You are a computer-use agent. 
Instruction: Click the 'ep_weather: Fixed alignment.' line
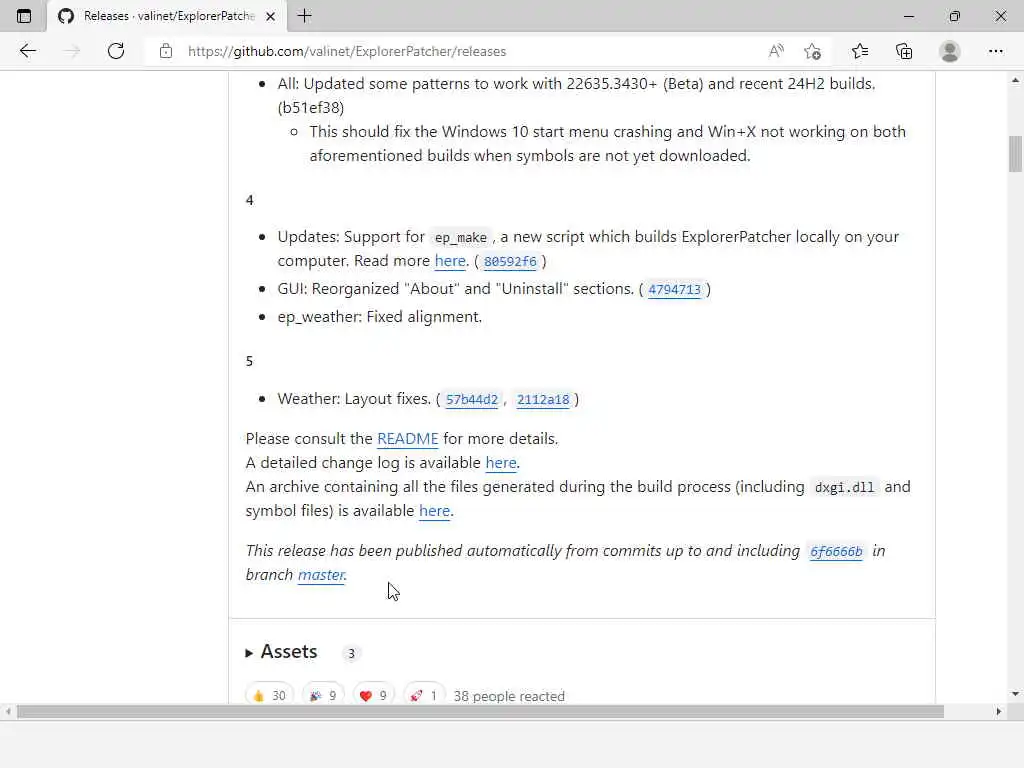(379, 317)
